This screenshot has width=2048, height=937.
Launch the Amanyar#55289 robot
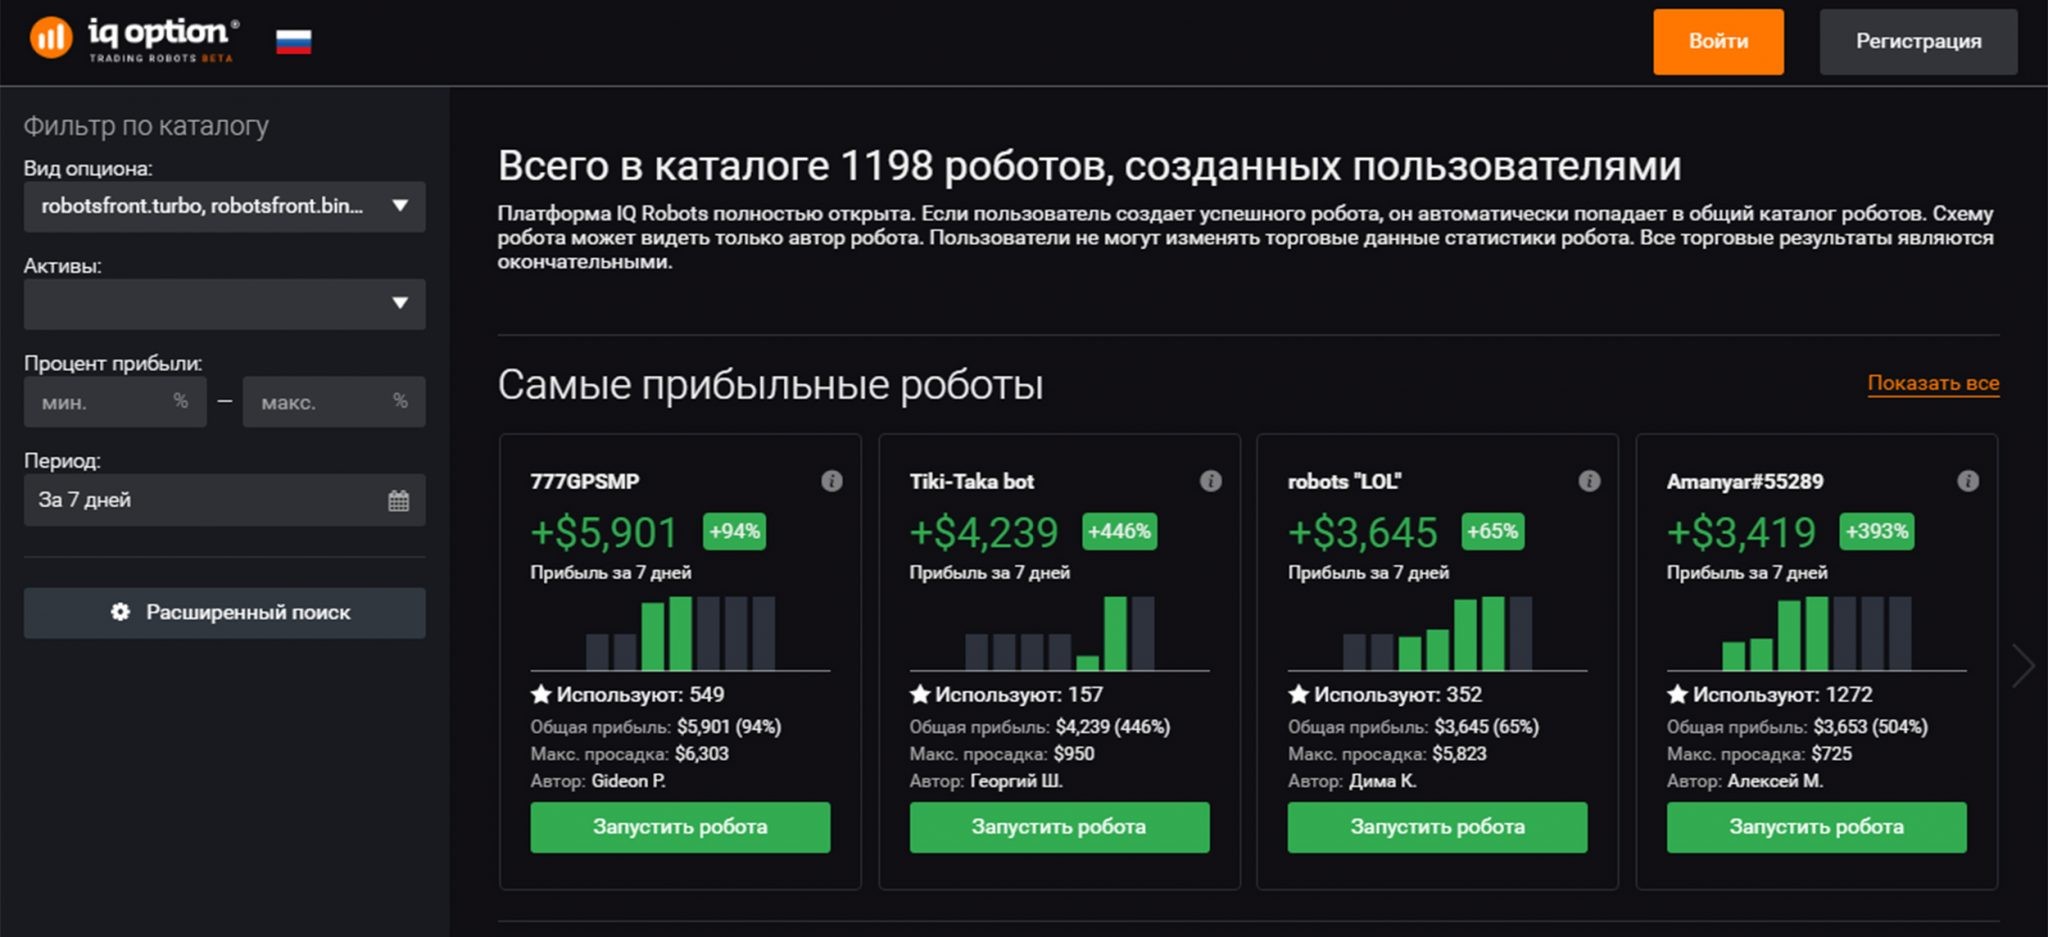pos(1816,827)
